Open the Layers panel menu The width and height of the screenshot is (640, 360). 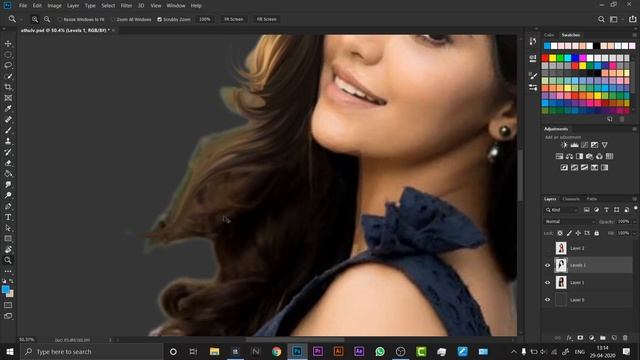634,199
